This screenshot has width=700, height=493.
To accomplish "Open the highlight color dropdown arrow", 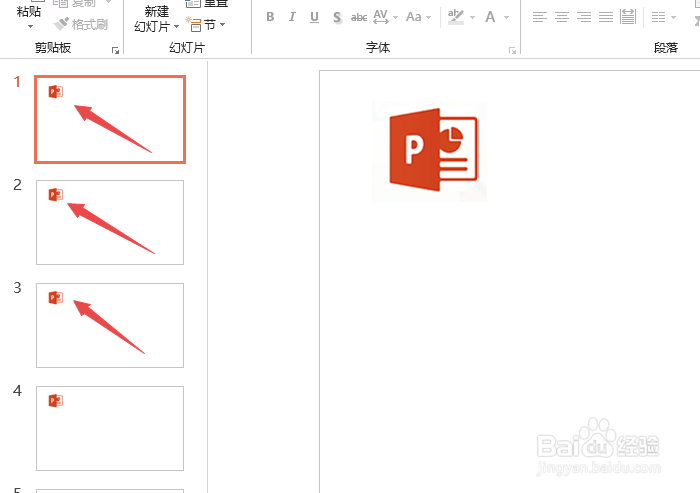I will click(473, 18).
